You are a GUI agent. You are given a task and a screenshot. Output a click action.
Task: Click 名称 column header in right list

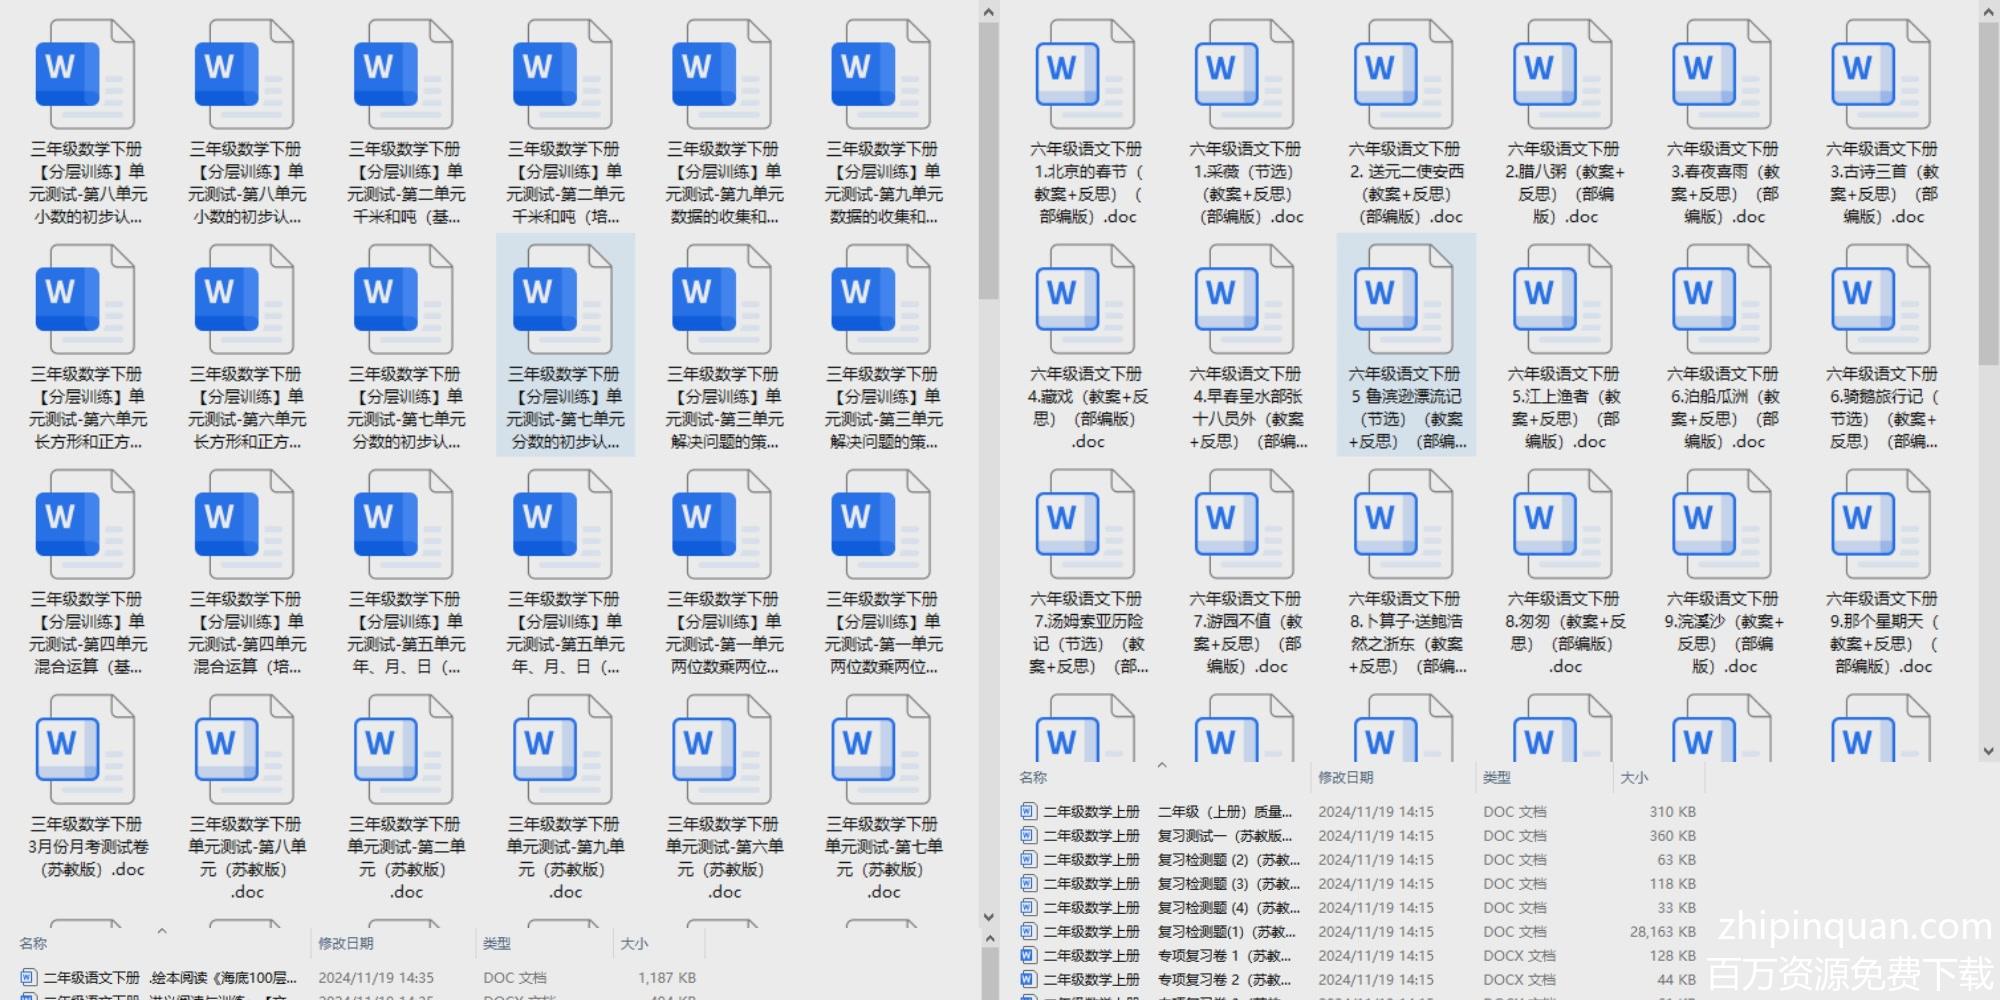1033,777
